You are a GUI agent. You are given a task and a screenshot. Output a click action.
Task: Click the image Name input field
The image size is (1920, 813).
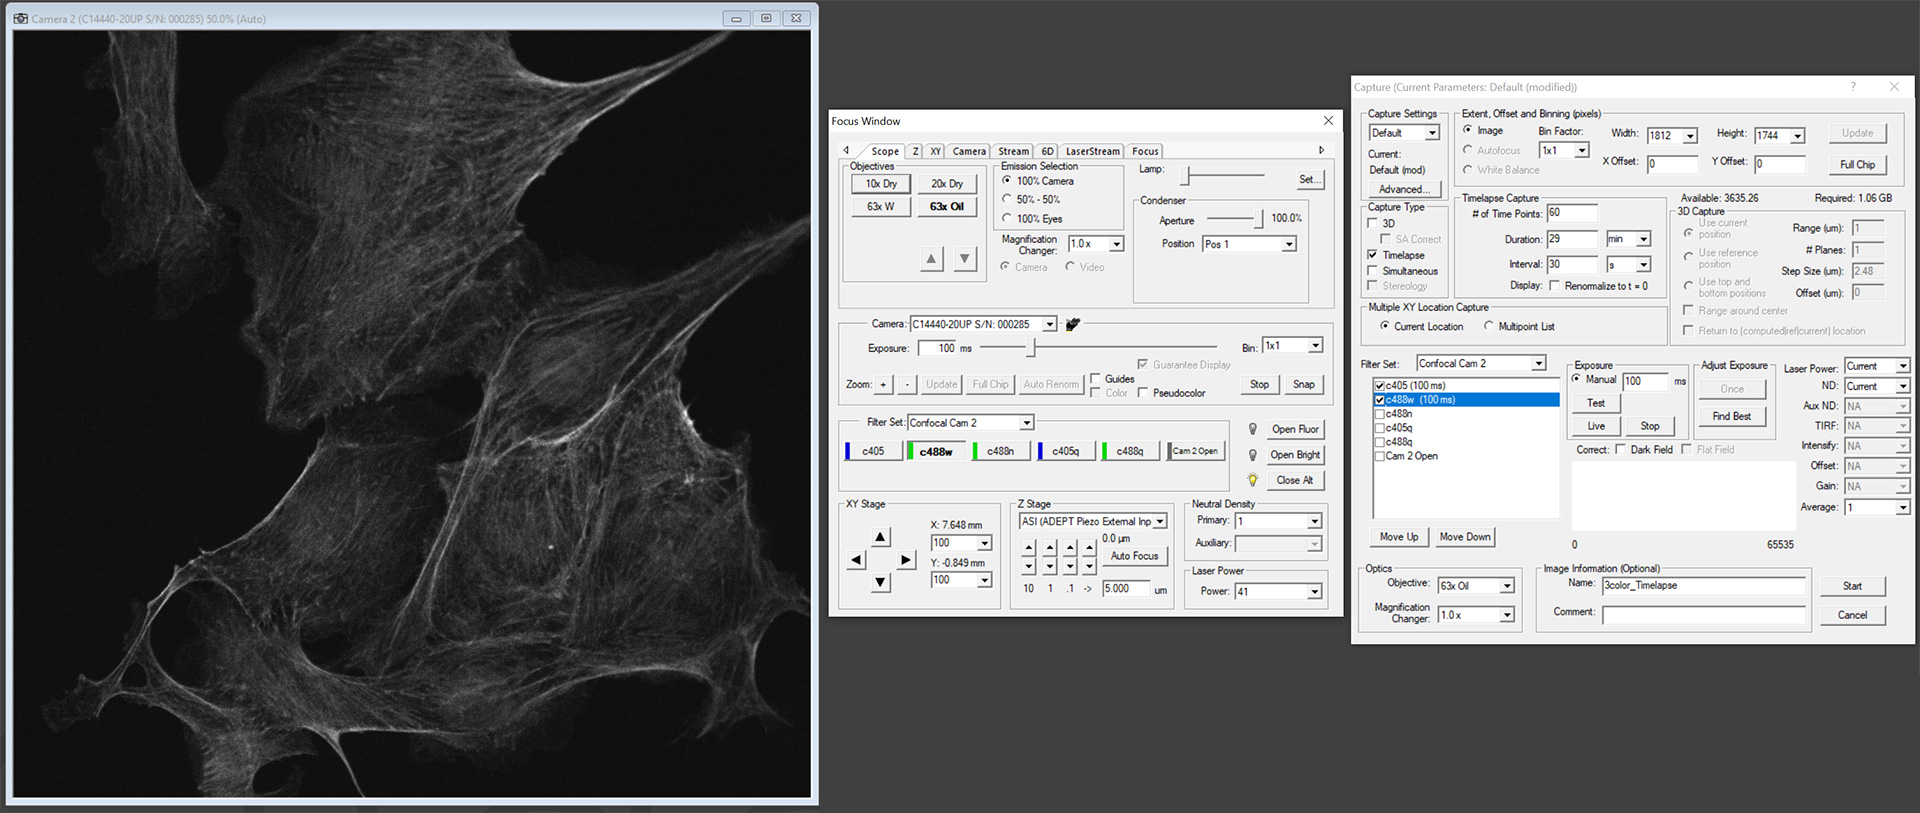point(1703,586)
